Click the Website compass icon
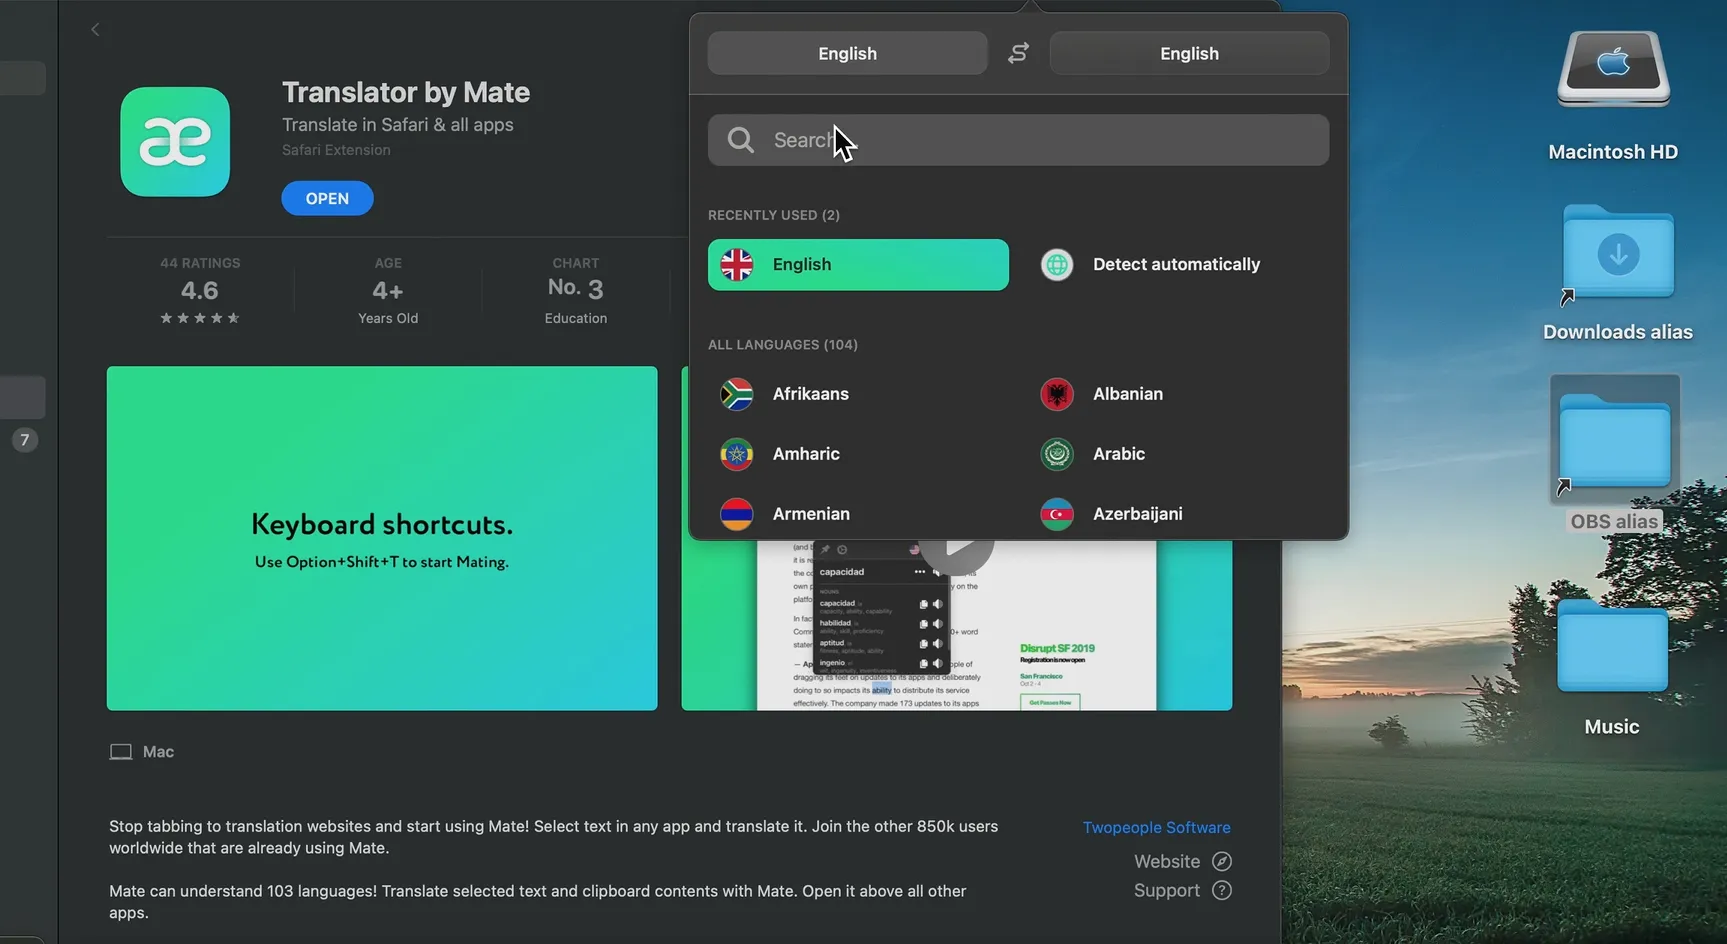Screen dimensions: 1727x944 [1221, 861]
